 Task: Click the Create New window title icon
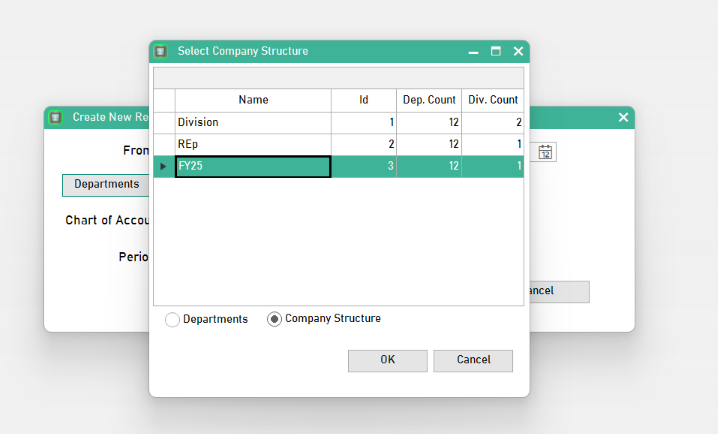[x=56, y=117]
